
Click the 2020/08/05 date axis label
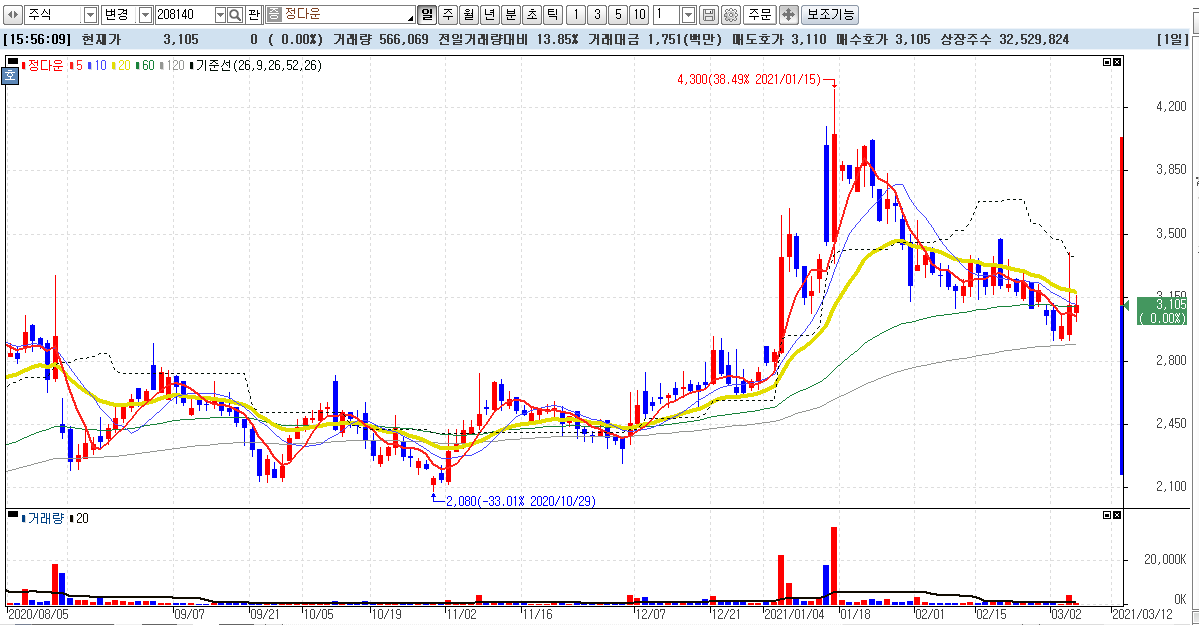click(x=38, y=614)
